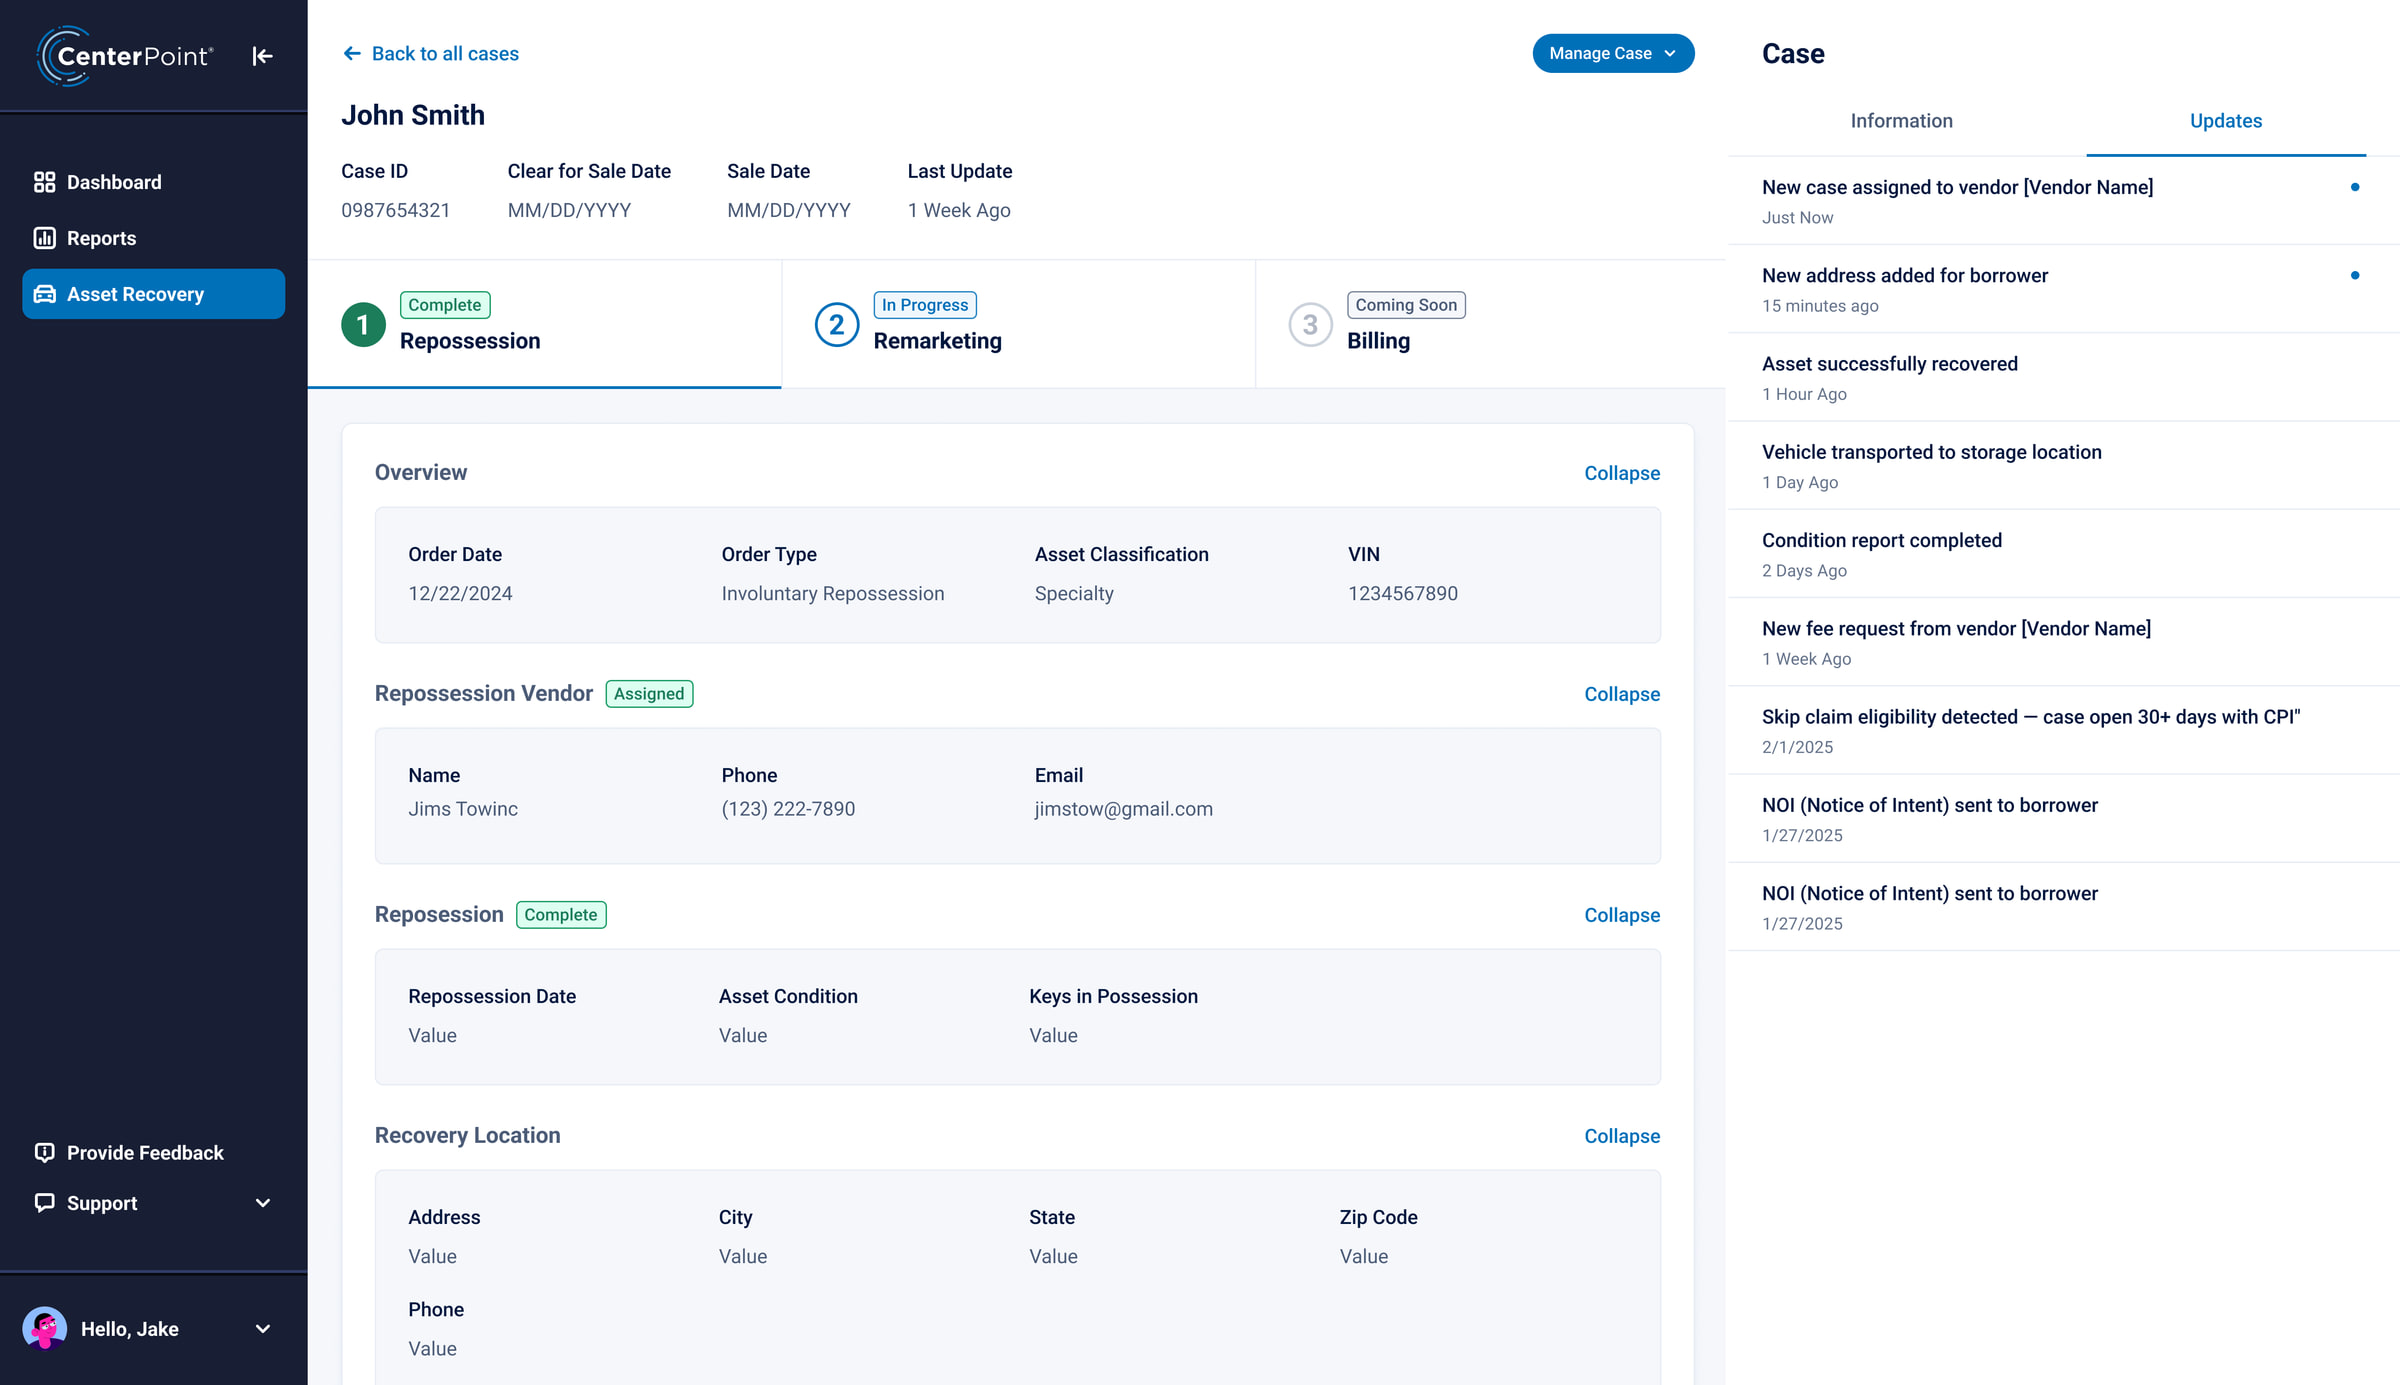The image size is (2400, 1385).
Task: Click the CenterPoint logo
Action: click(125, 56)
